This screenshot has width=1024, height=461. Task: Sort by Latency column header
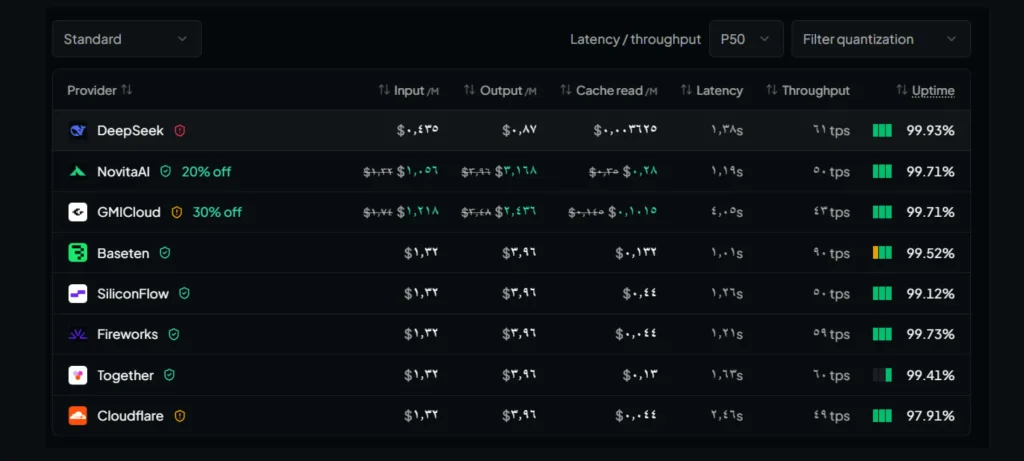pos(711,91)
